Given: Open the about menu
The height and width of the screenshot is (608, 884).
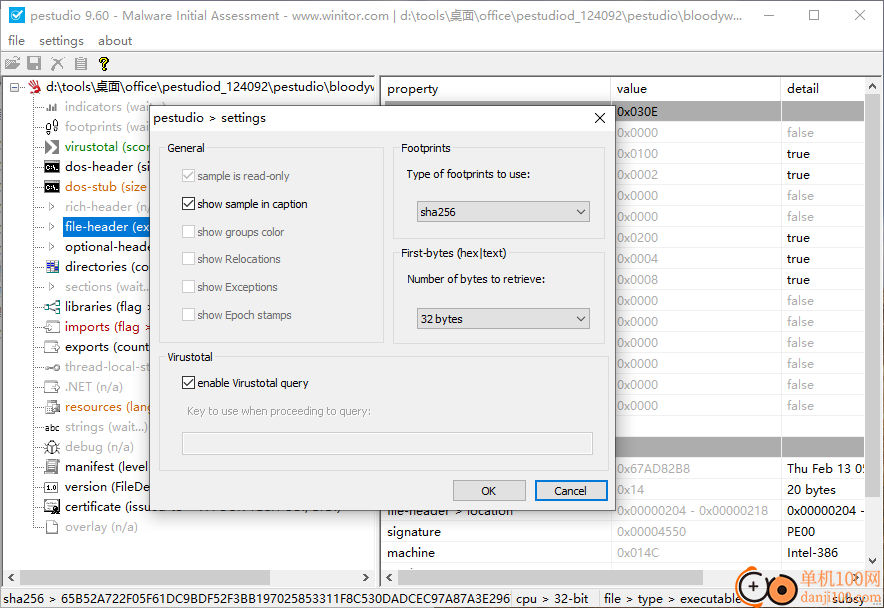Looking at the screenshot, I should coord(115,41).
